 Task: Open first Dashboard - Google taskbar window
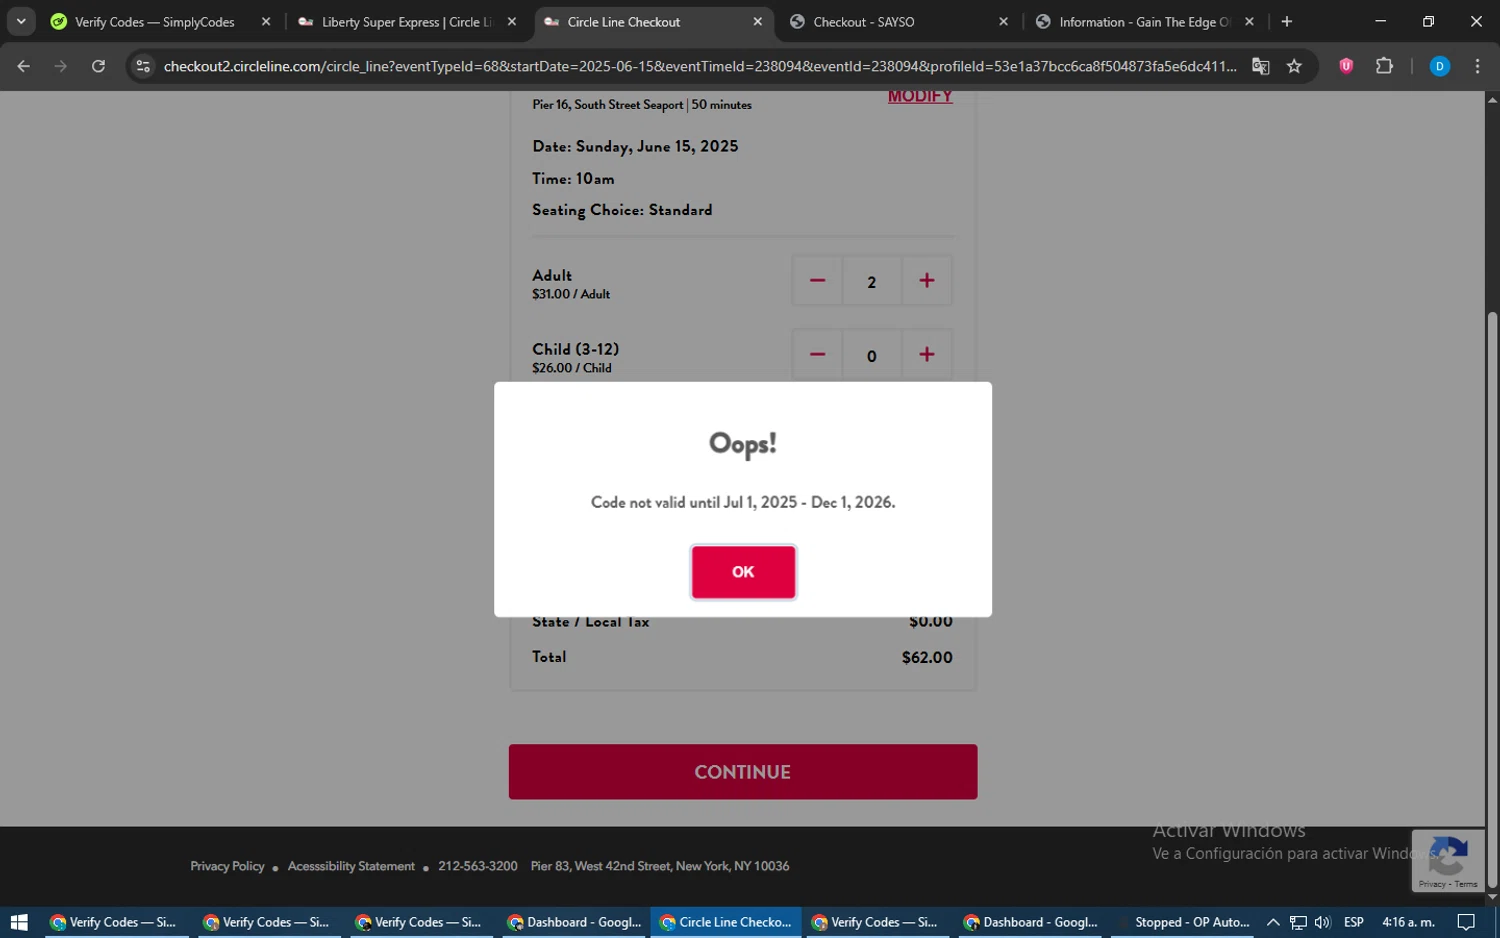pos(574,922)
